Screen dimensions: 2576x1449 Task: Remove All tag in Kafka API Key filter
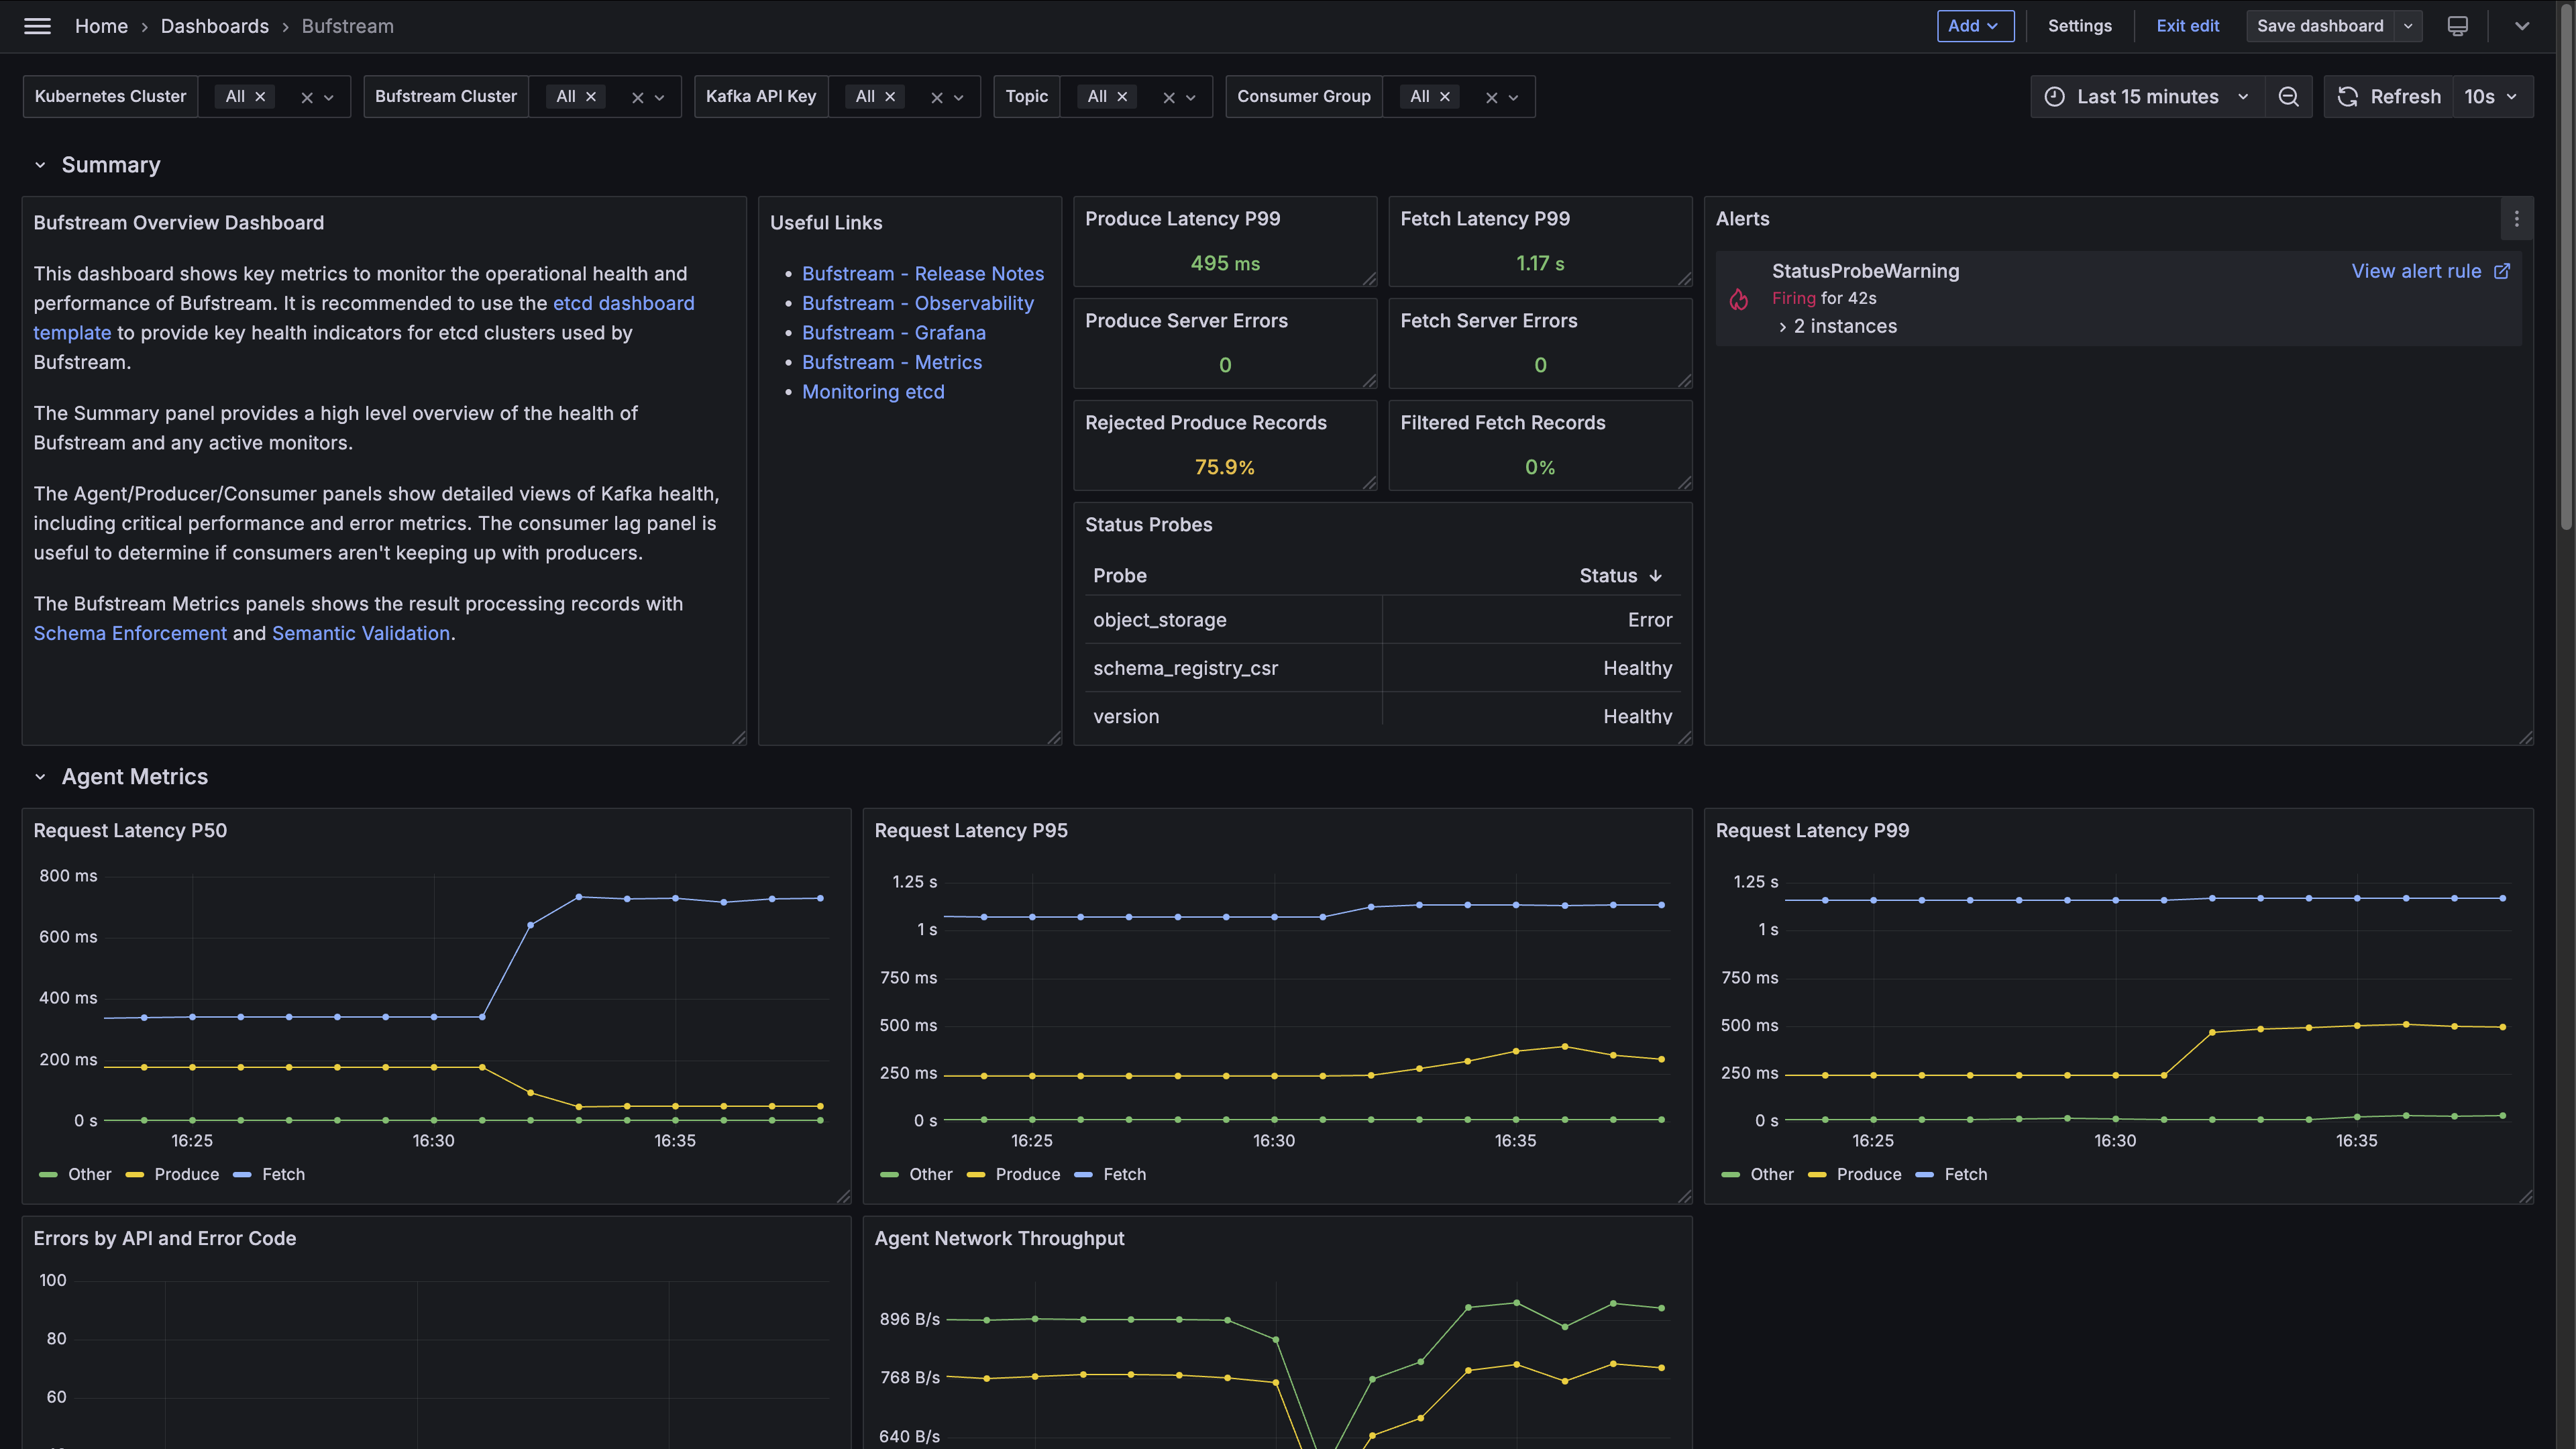pos(890,96)
